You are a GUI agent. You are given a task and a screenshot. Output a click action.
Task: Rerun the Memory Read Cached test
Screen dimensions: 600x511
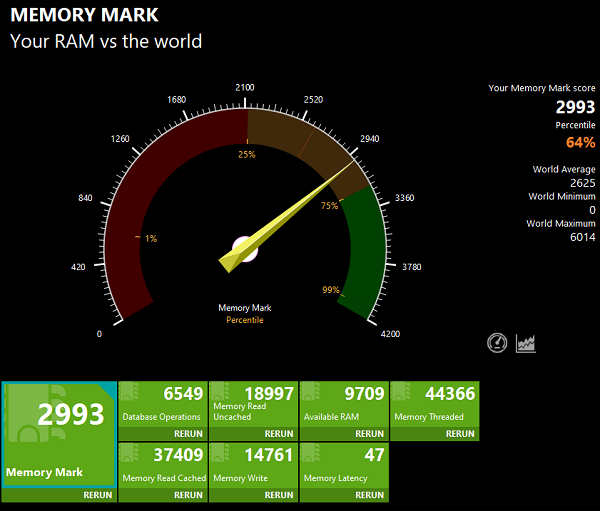(188, 495)
